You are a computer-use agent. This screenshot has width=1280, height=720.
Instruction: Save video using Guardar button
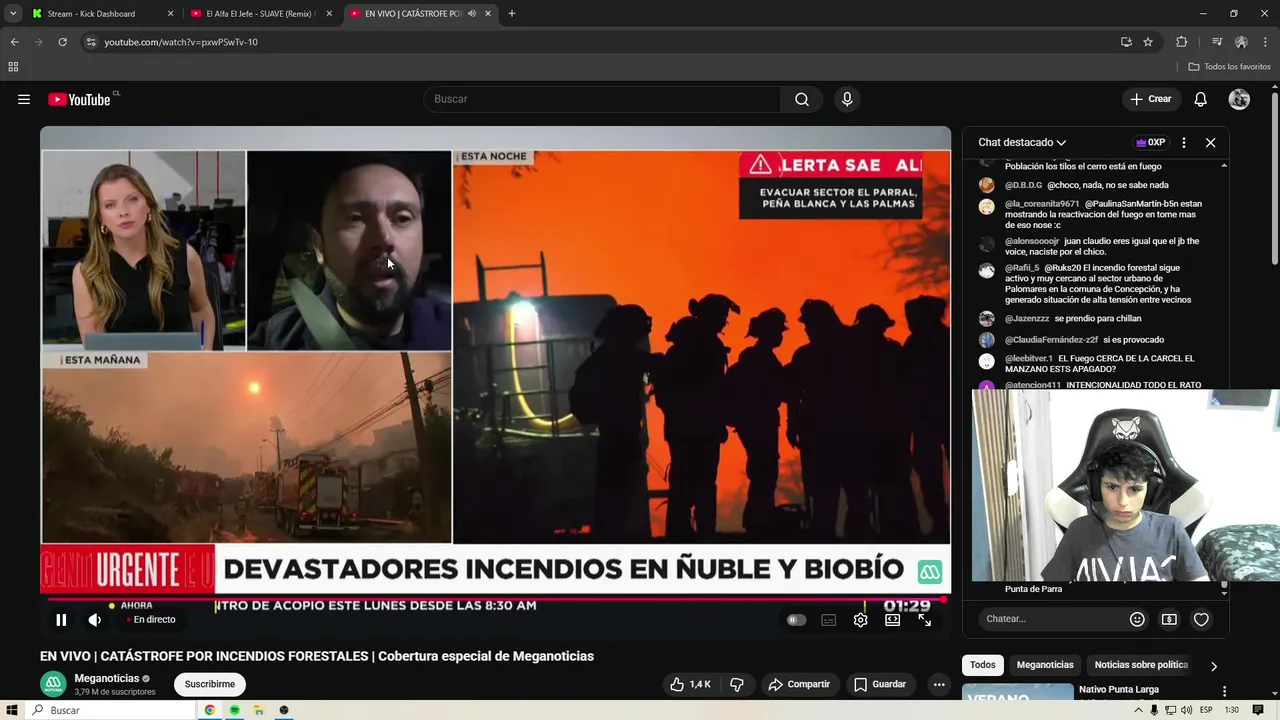880,684
